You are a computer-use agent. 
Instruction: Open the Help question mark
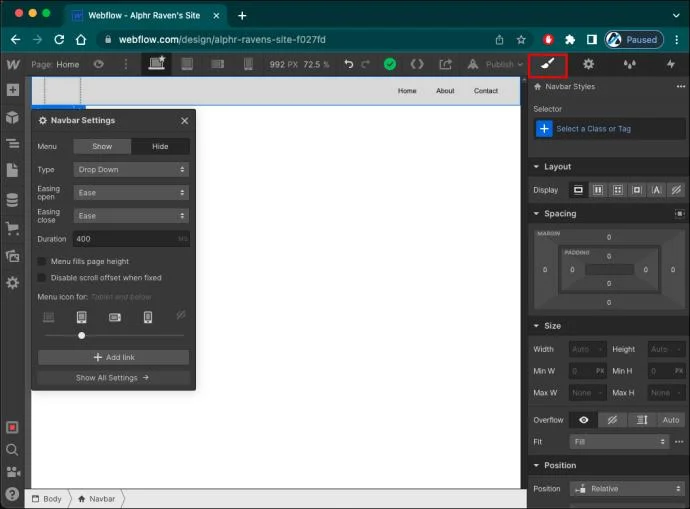(x=12, y=494)
